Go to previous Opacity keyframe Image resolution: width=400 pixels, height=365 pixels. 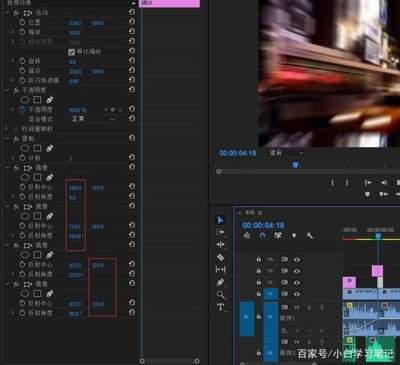click(106, 109)
